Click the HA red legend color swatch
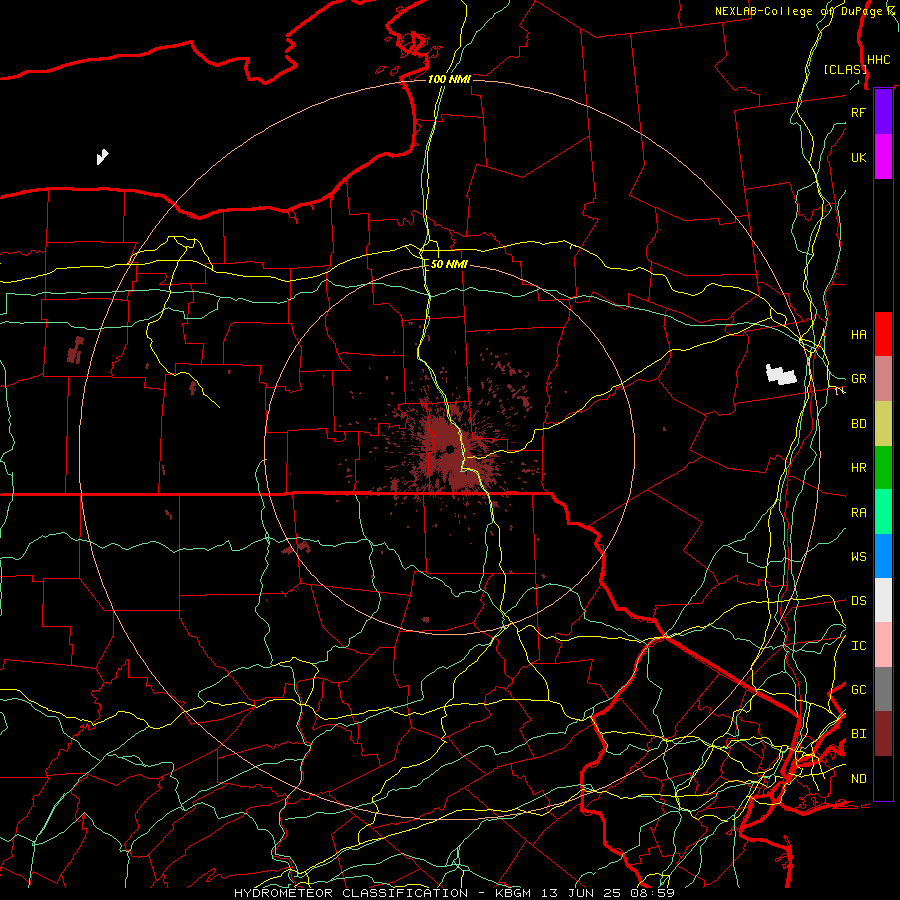The height and width of the screenshot is (900, 900). (883, 334)
